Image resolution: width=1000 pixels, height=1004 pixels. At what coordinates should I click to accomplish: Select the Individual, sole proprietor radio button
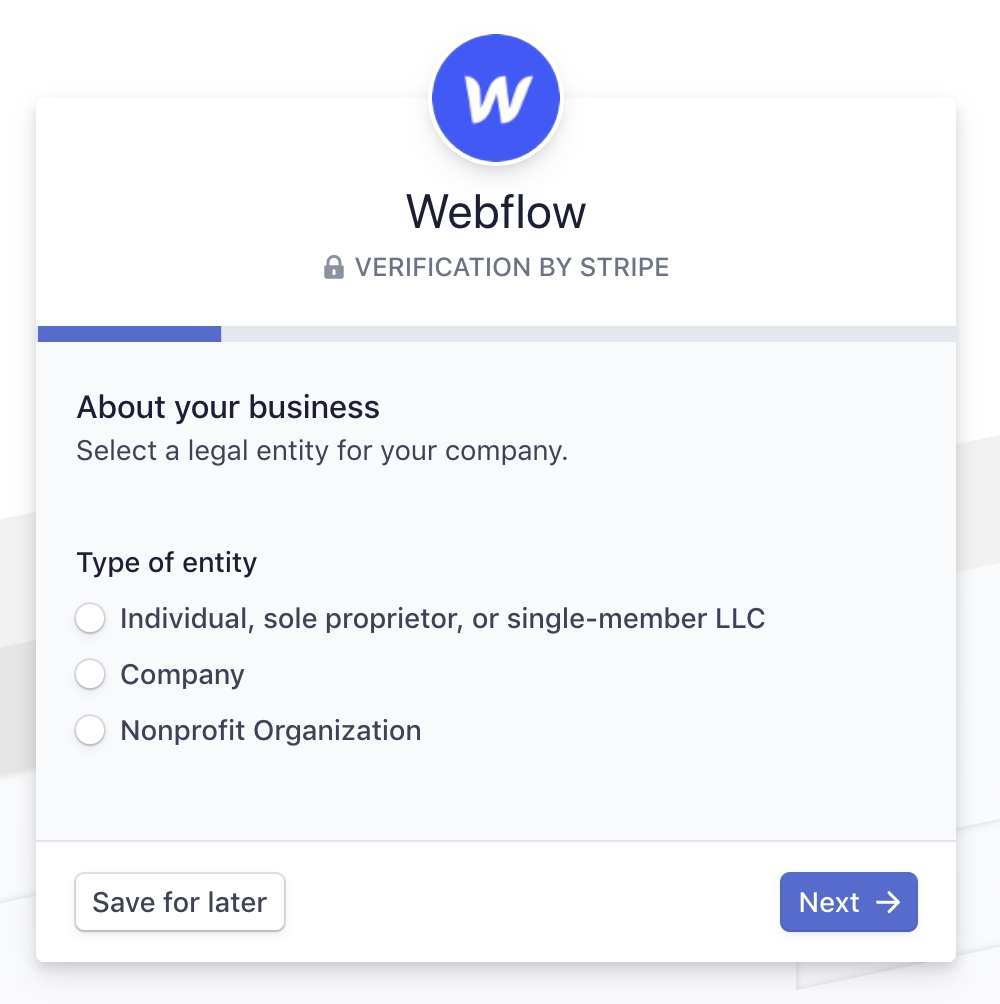click(90, 619)
